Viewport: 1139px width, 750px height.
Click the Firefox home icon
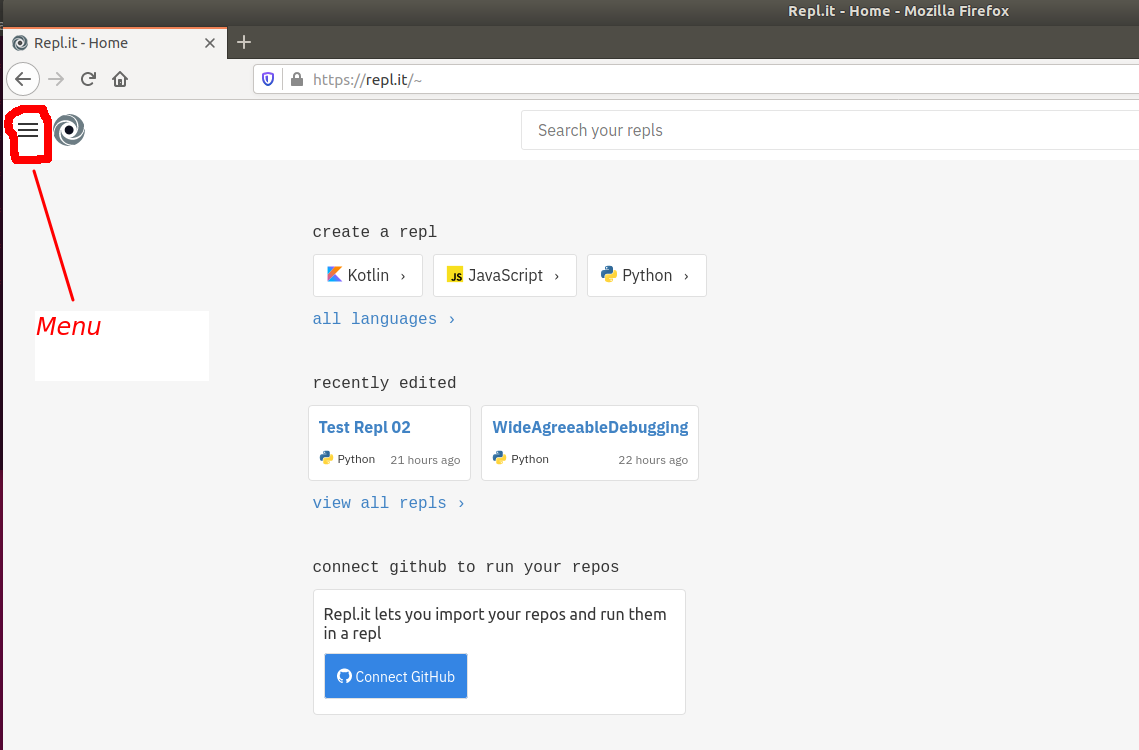pyautogui.click(x=120, y=79)
